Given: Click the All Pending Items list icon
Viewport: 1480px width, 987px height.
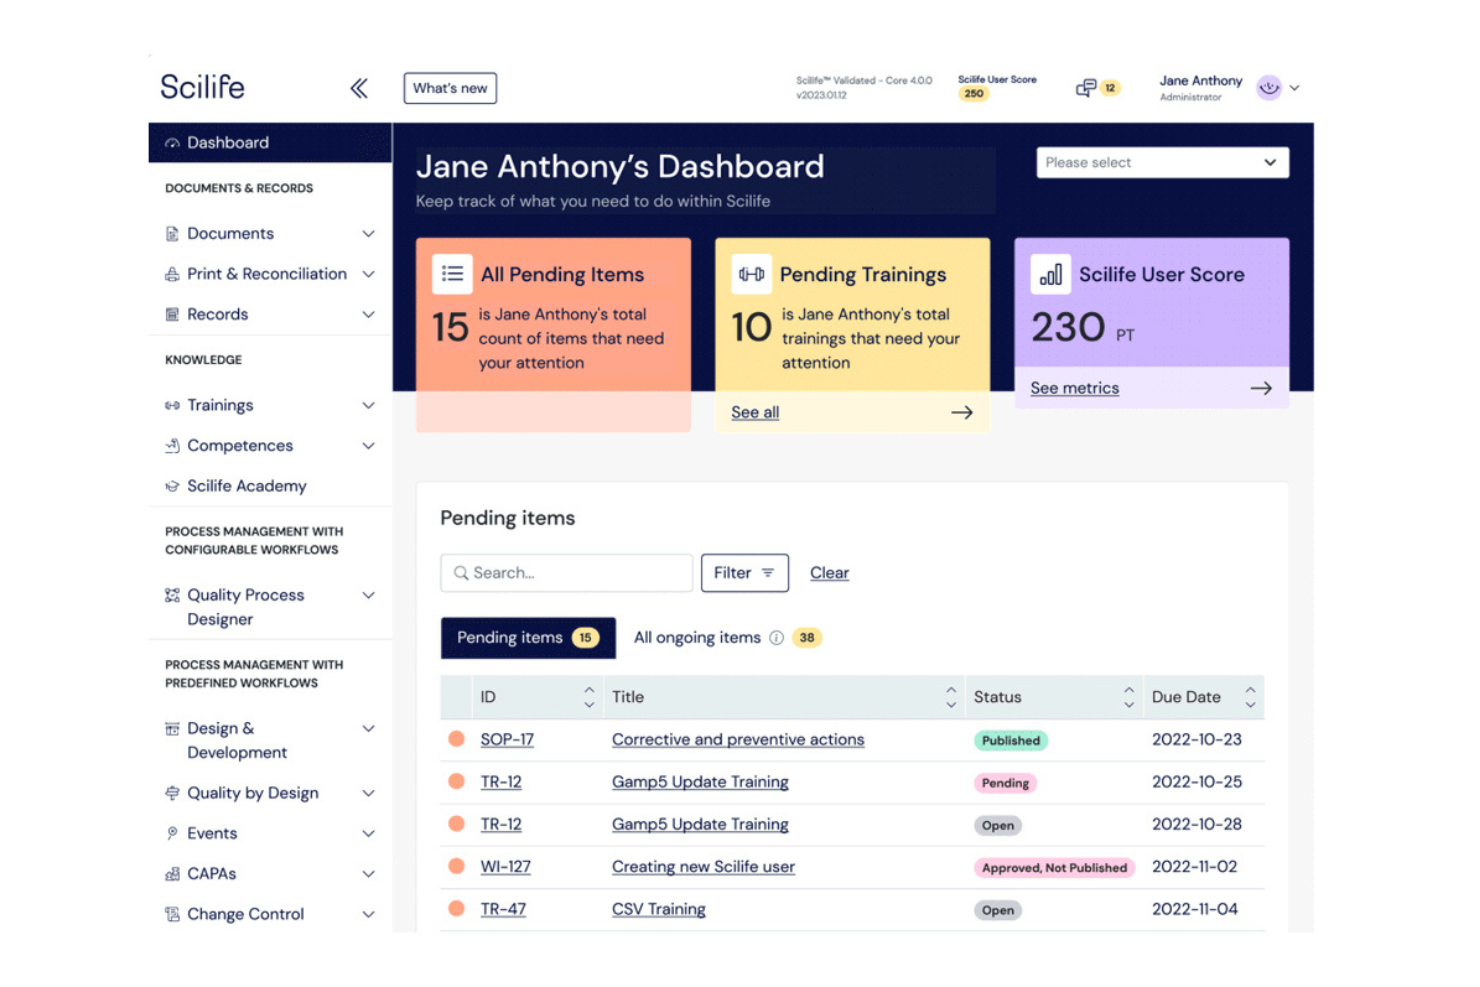Looking at the screenshot, I should point(452,274).
